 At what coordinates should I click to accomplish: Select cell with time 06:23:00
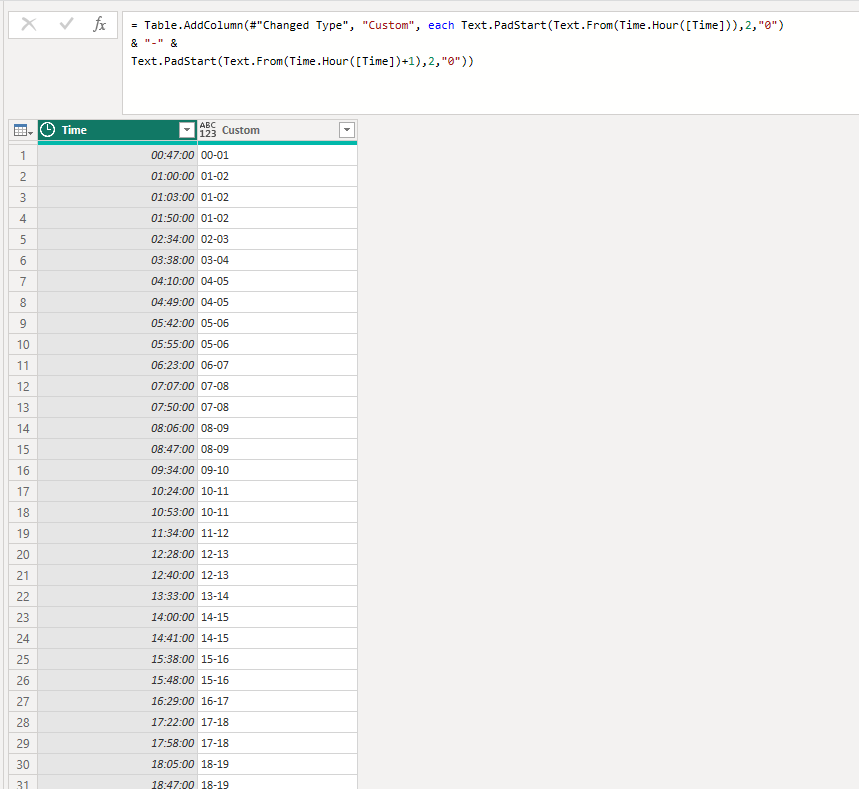(x=117, y=365)
